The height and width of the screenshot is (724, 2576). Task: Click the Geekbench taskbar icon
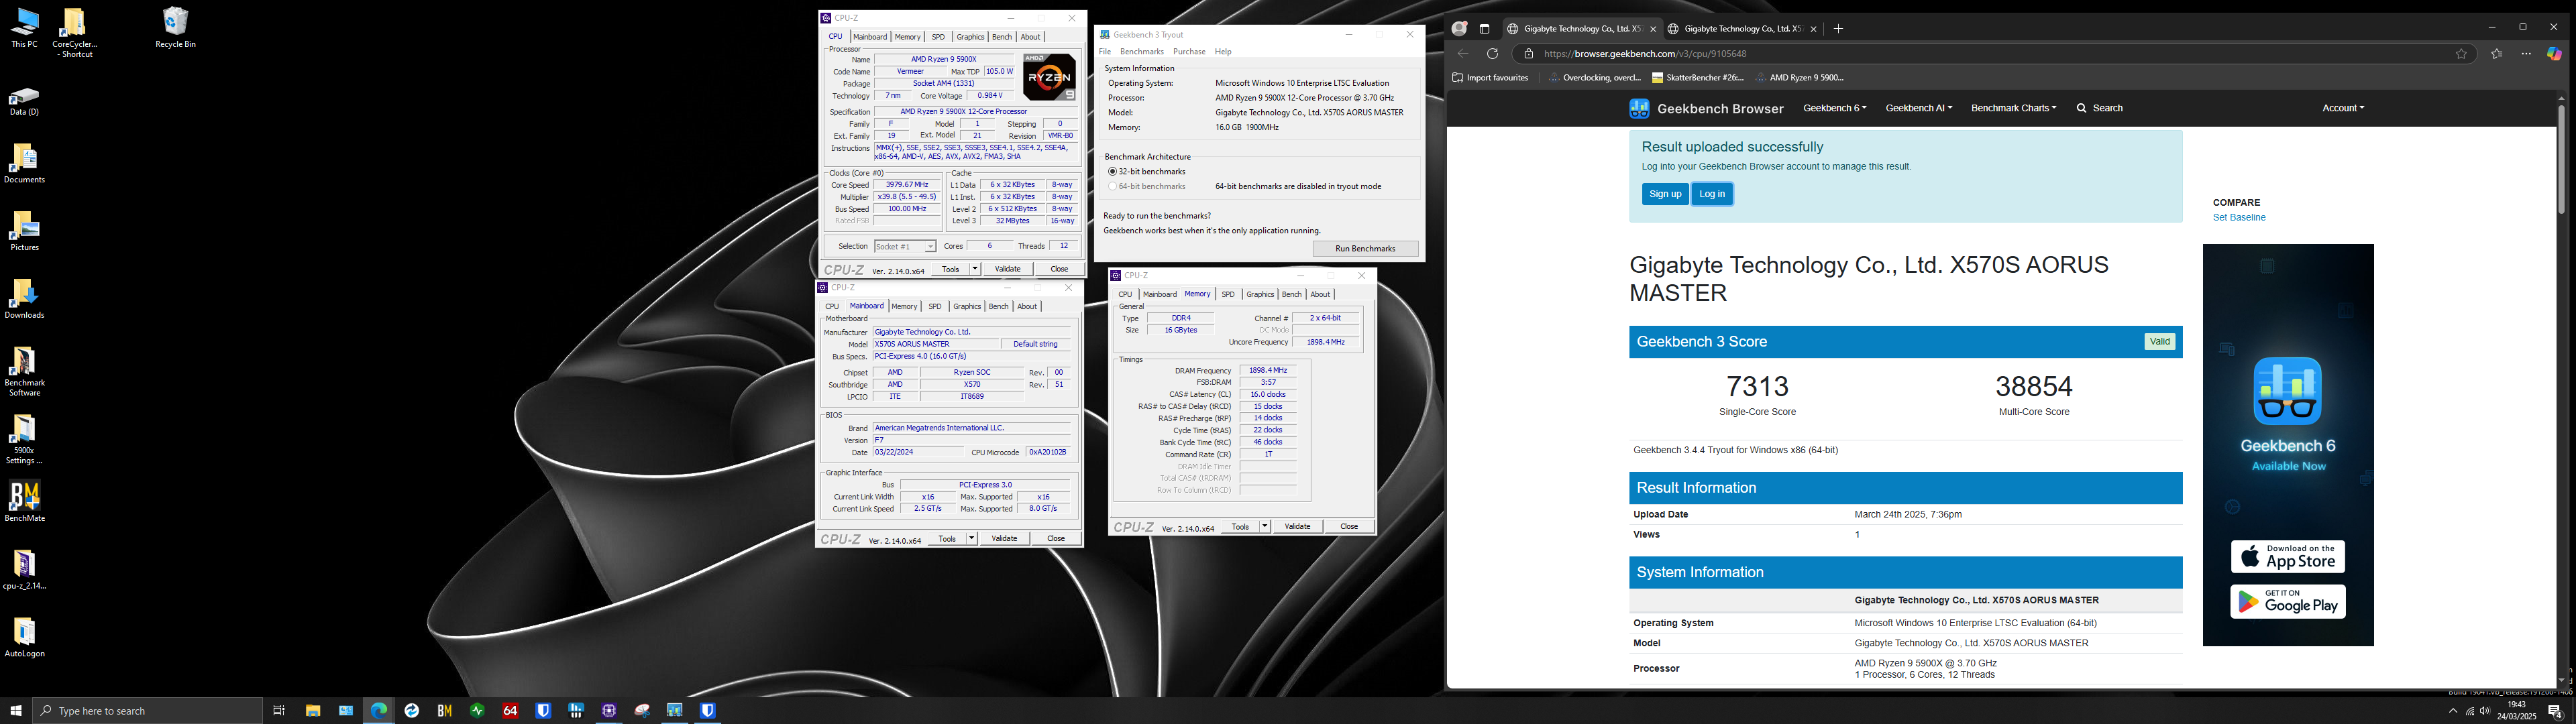pos(675,711)
